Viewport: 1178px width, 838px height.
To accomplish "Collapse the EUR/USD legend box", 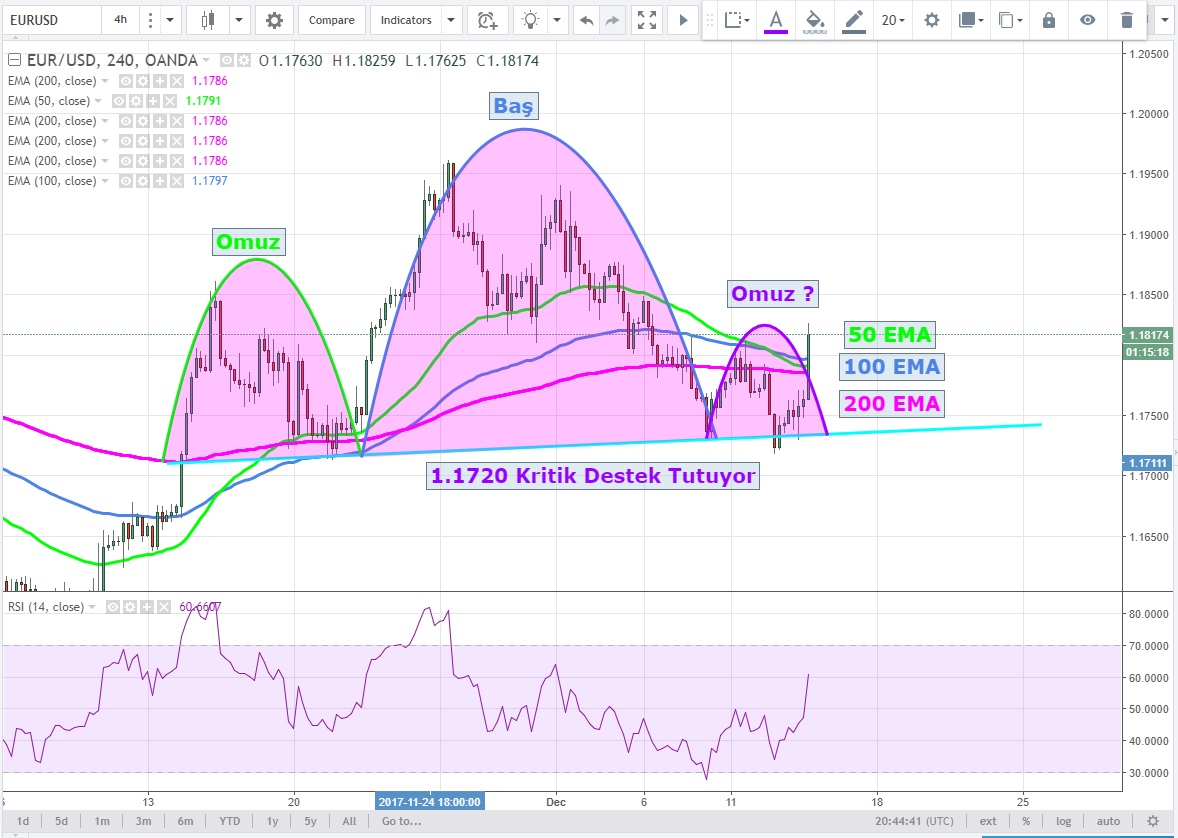I will click(x=13, y=61).
